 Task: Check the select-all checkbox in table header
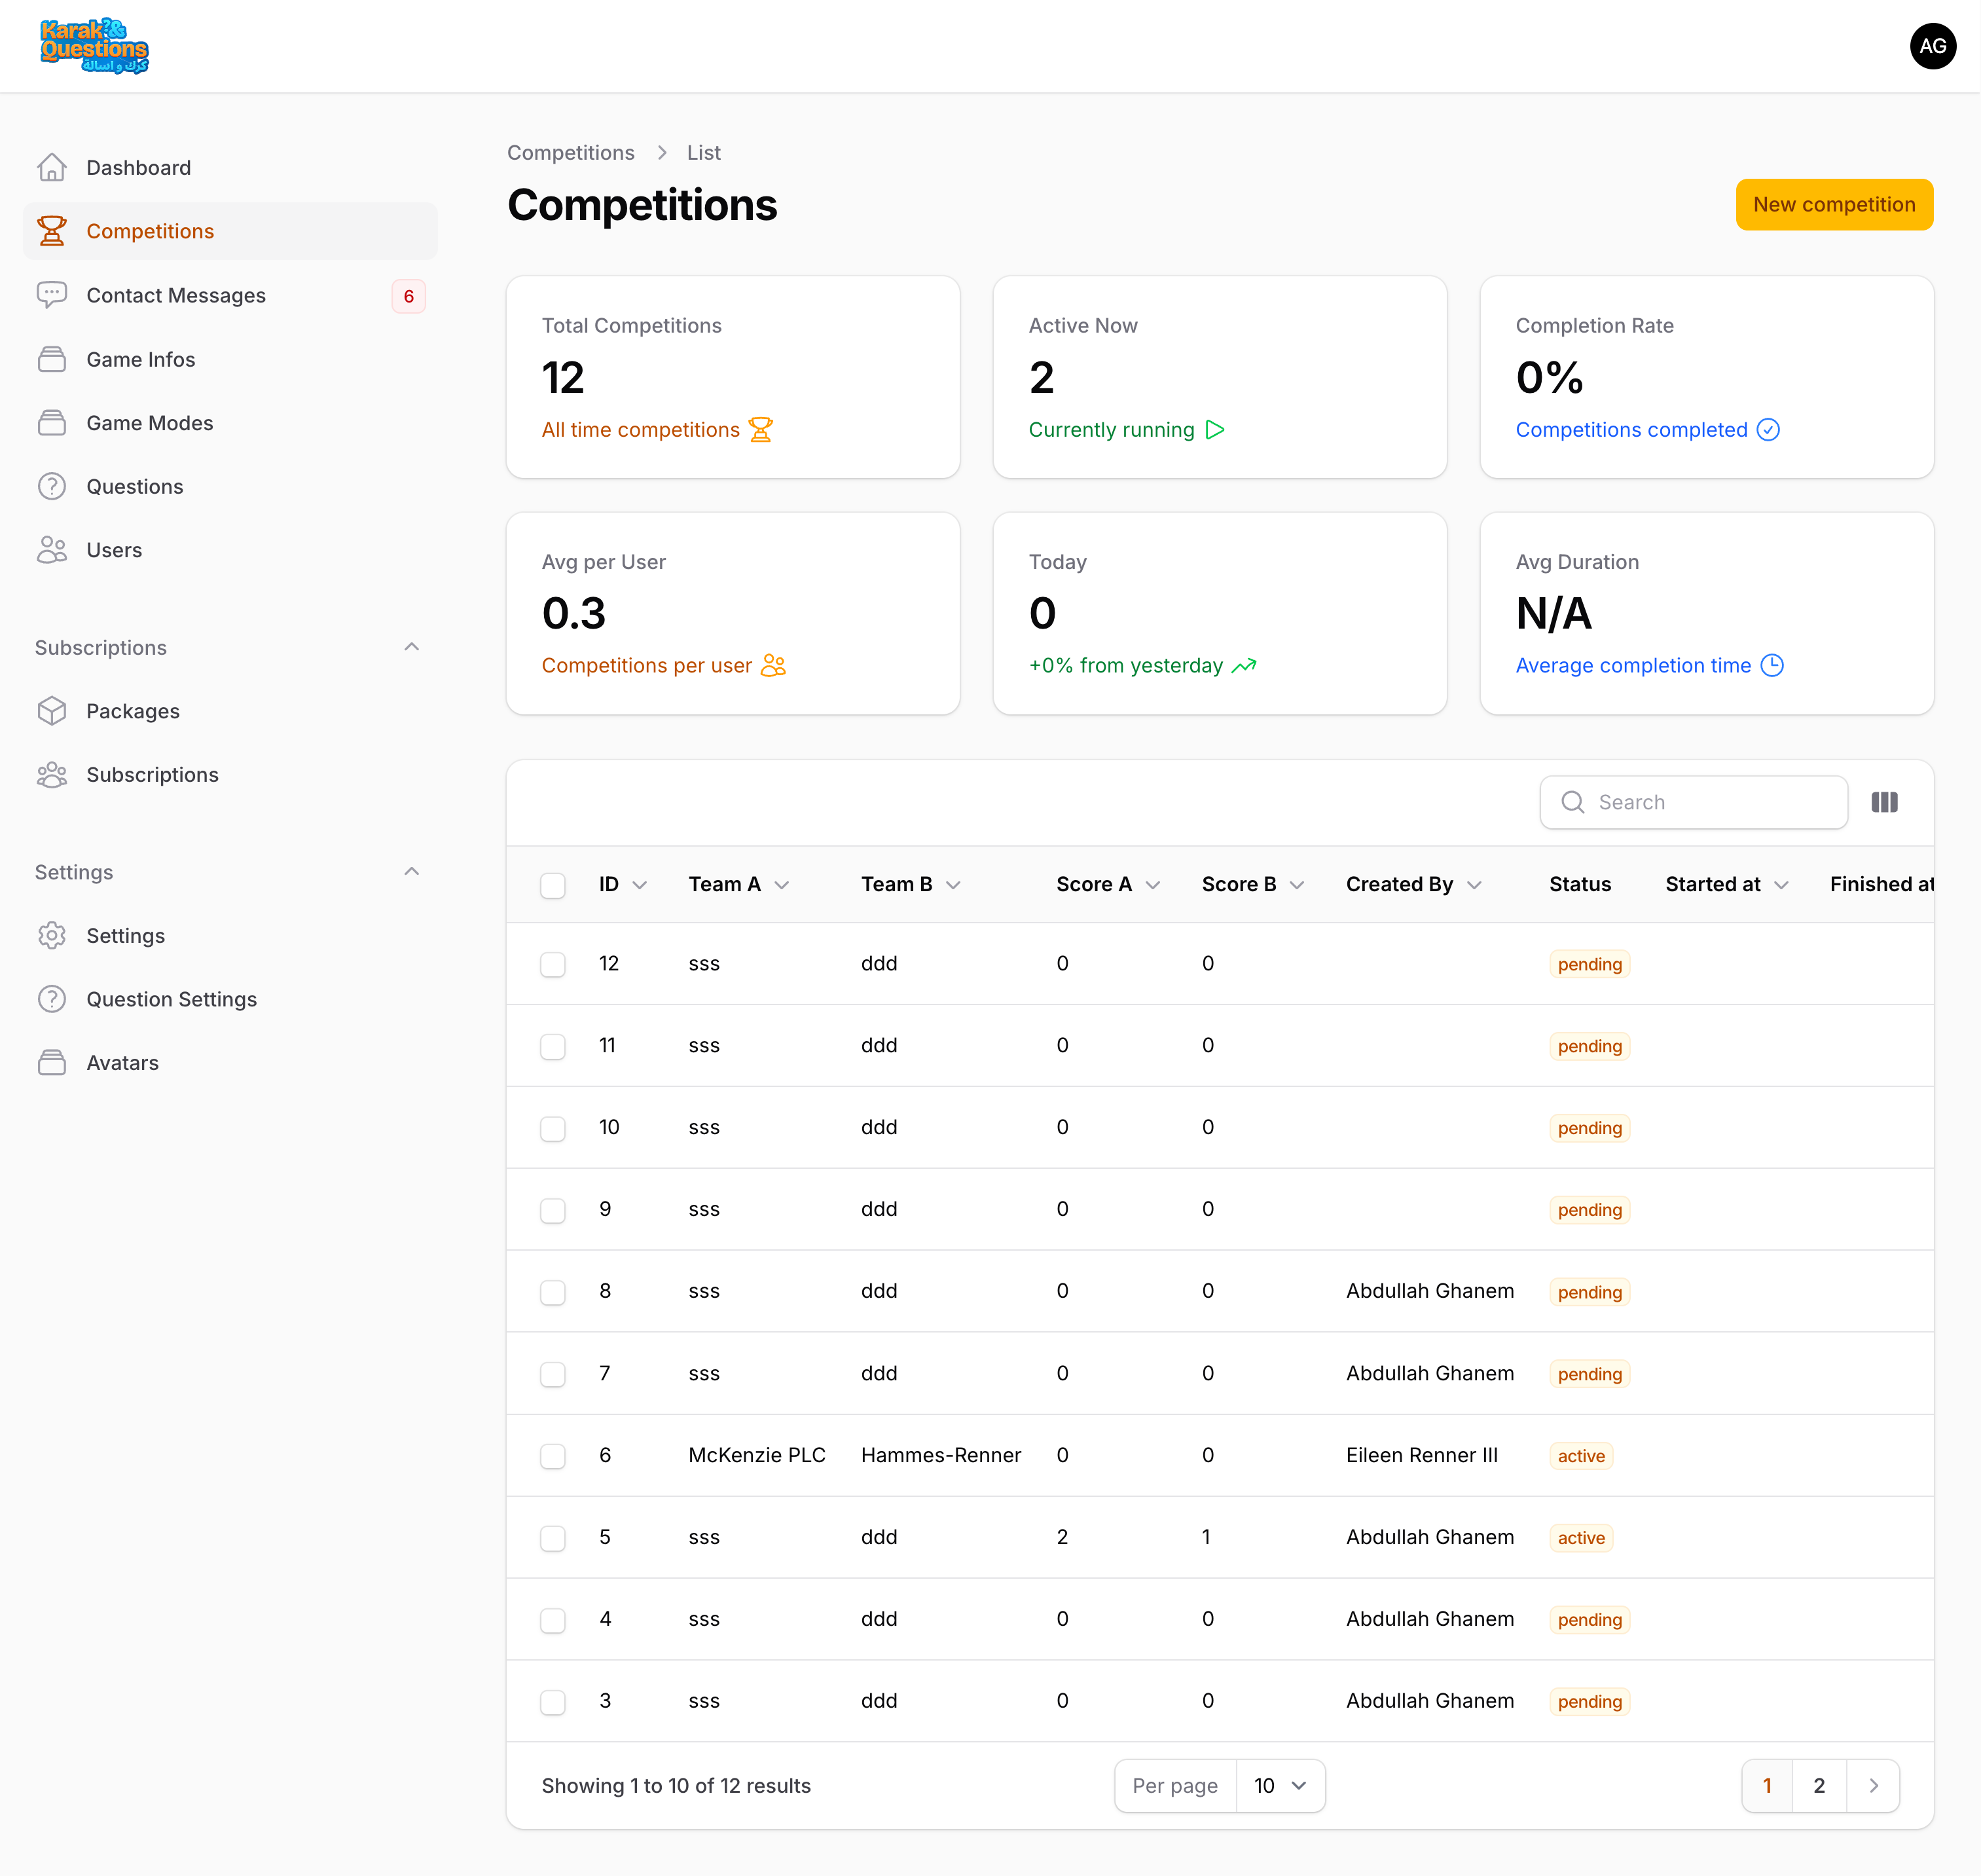pos(553,885)
